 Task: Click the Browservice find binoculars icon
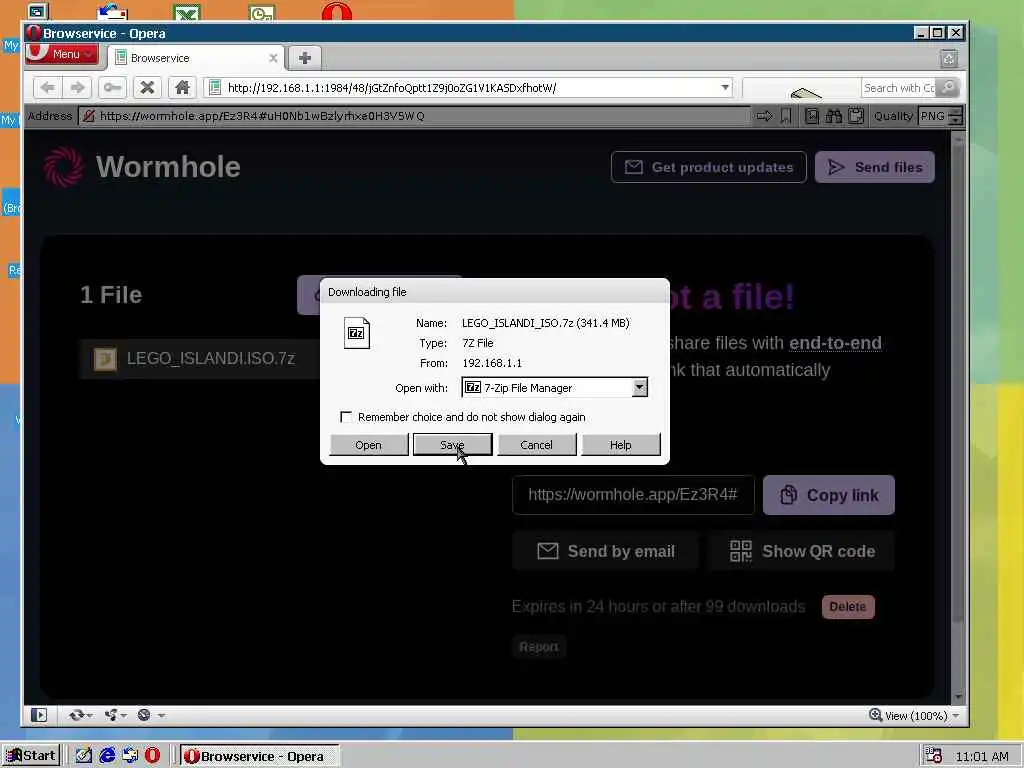(x=833, y=116)
